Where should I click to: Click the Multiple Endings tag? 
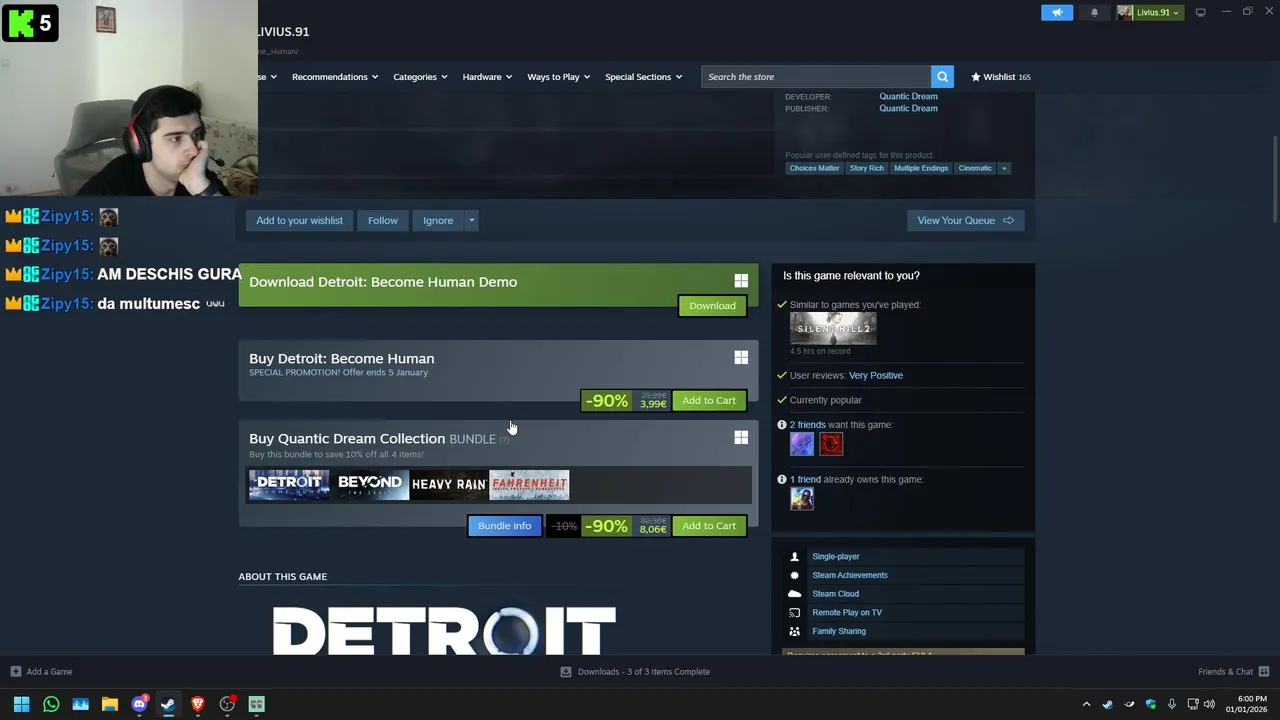click(x=921, y=168)
